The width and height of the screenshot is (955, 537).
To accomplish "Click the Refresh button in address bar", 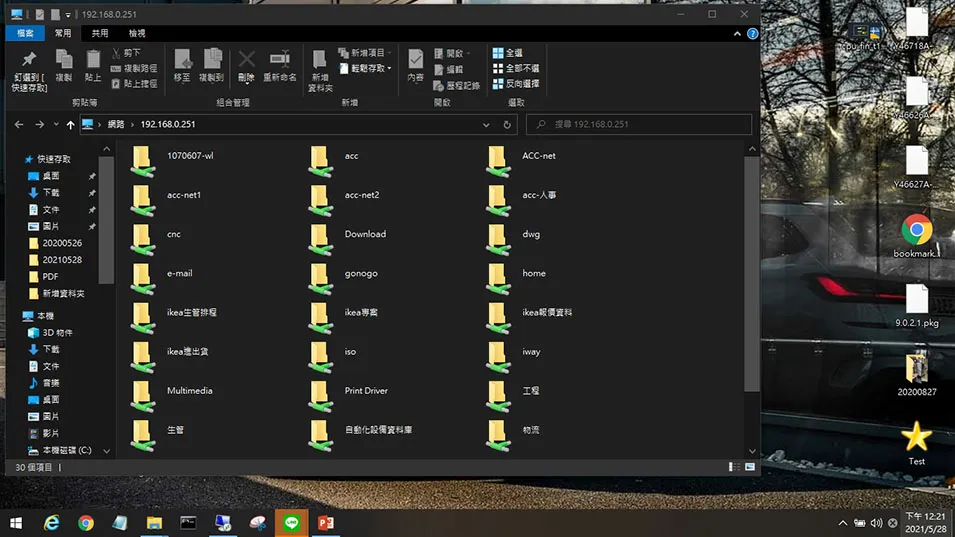I will pyautogui.click(x=507, y=124).
